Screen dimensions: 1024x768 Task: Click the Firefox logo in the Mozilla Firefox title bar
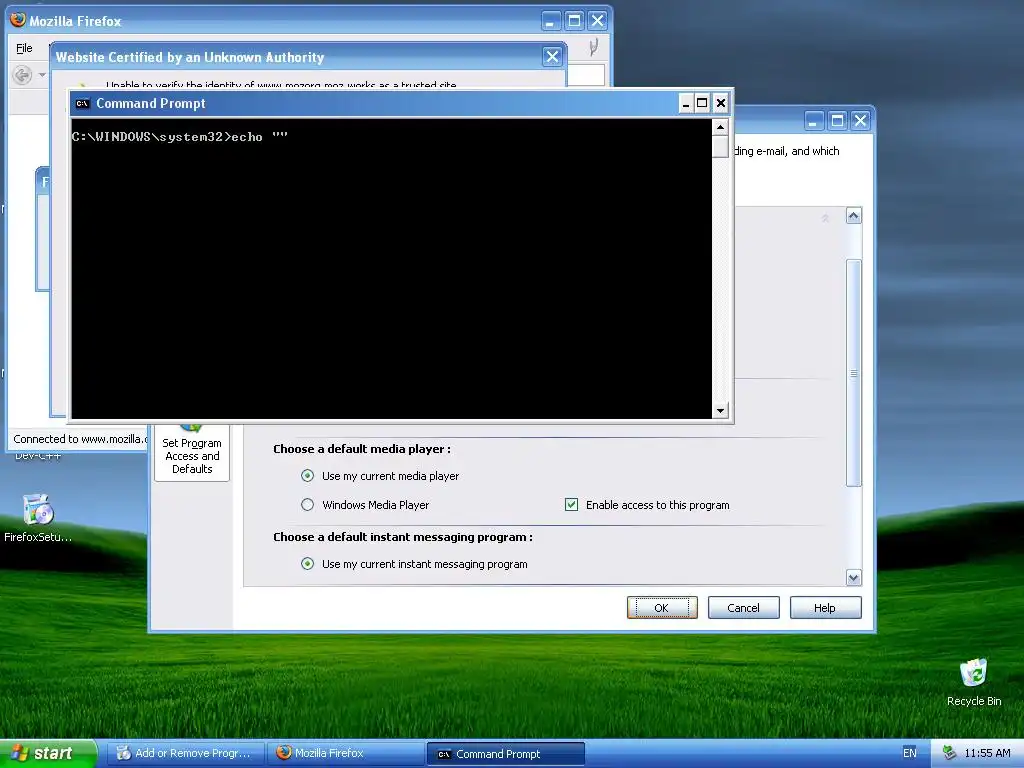coord(18,20)
